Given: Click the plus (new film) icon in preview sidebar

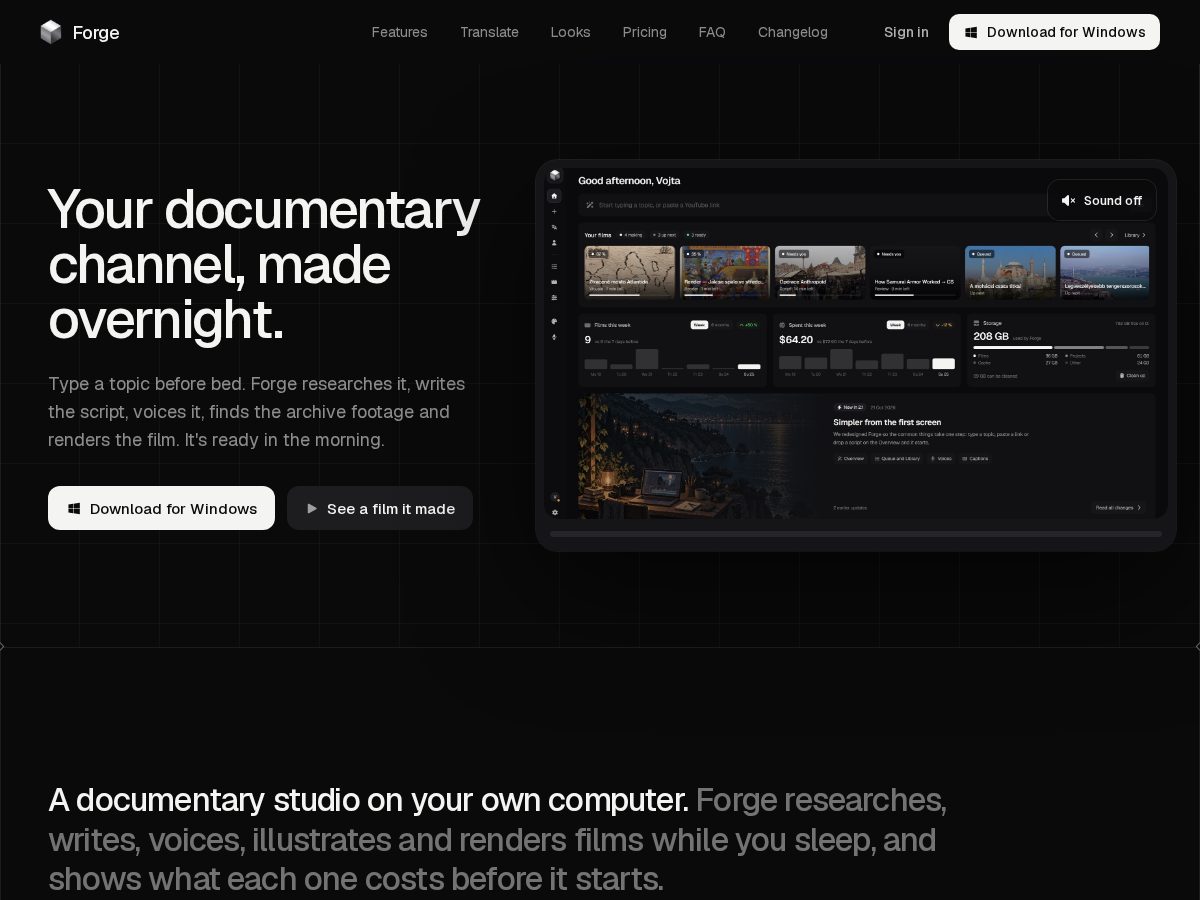Looking at the screenshot, I should pyautogui.click(x=554, y=212).
